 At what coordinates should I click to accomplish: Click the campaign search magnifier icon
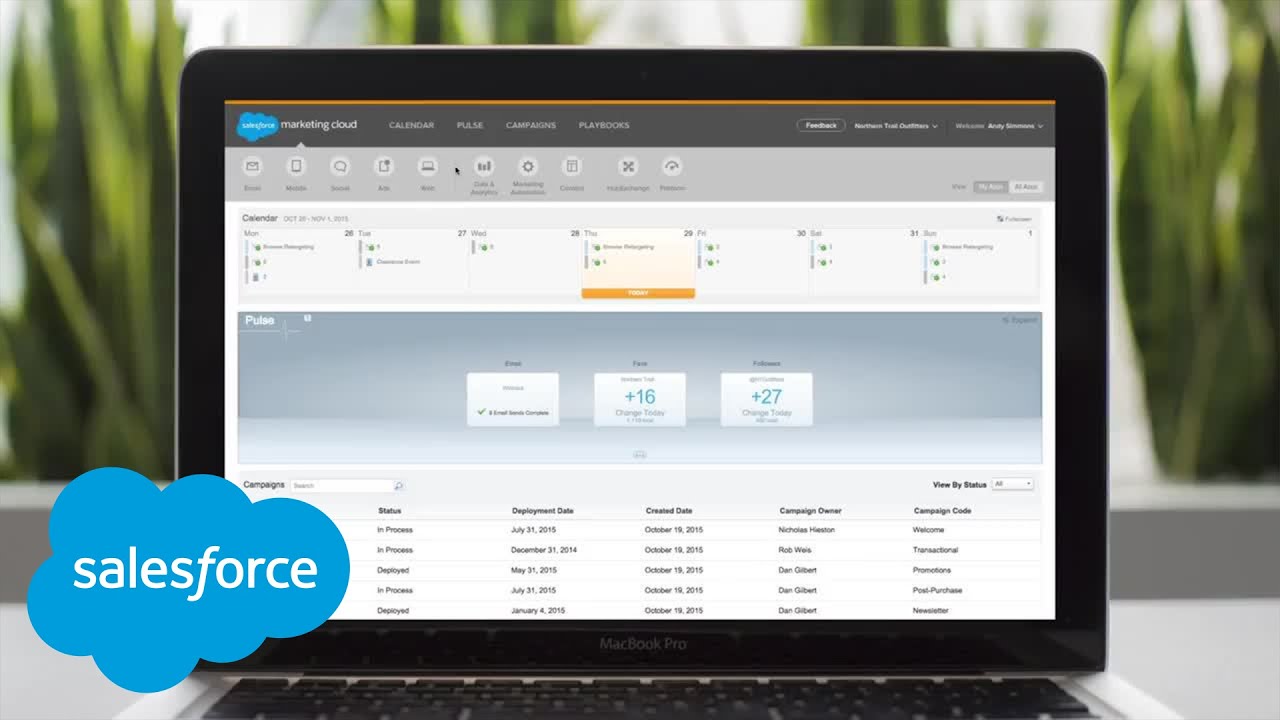[x=398, y=486]
